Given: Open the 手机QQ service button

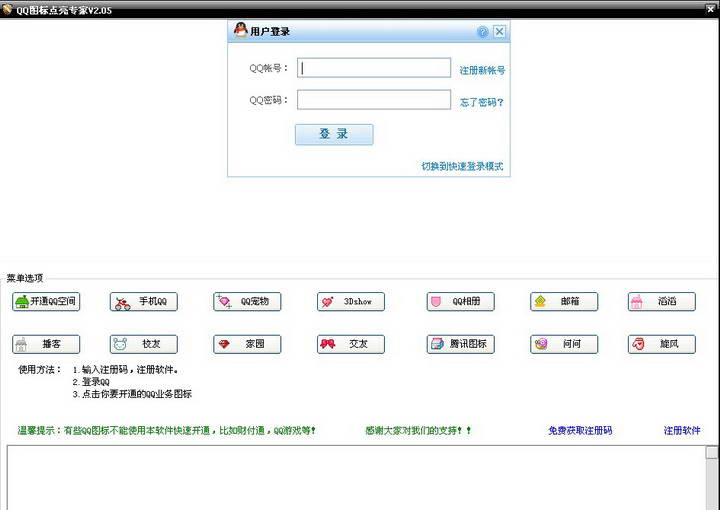Looking at the screenshot, I should coord(144,302).
